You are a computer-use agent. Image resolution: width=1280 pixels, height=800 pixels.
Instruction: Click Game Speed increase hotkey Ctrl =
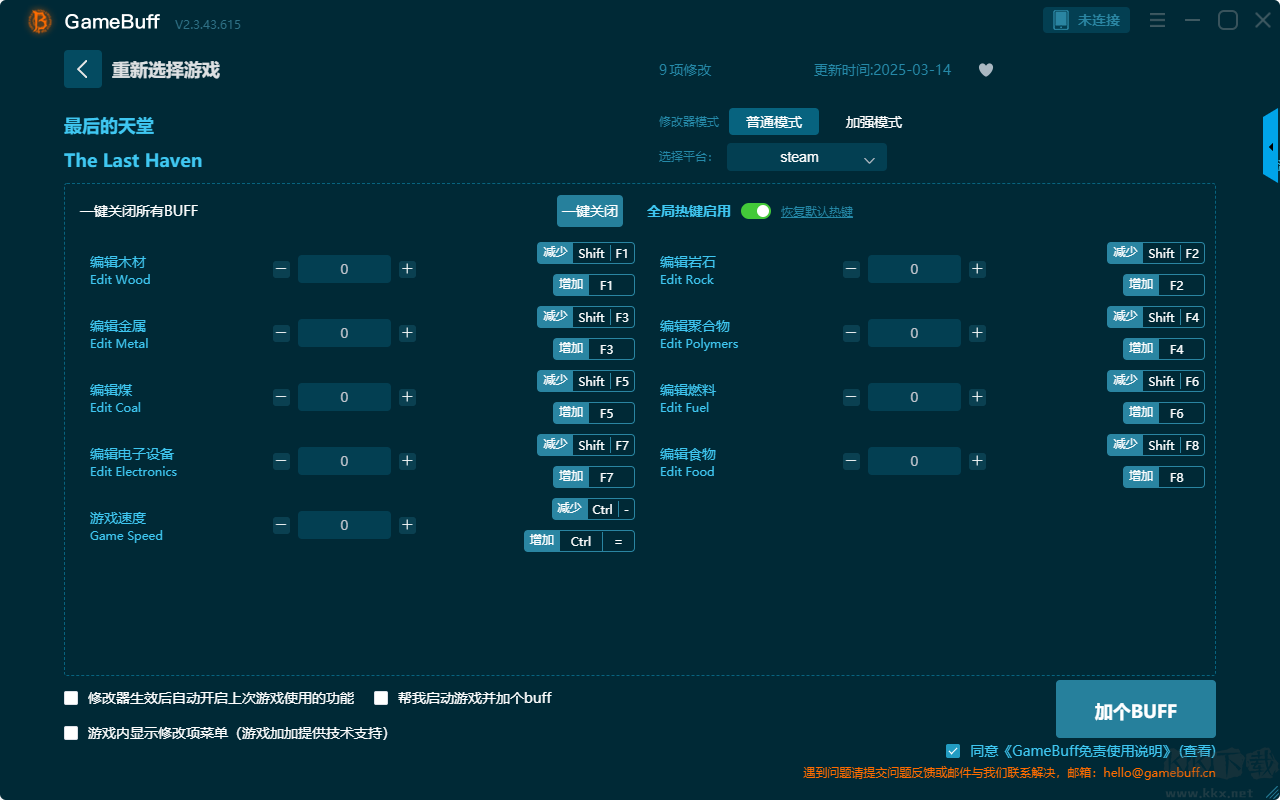(x=579, y=541)
